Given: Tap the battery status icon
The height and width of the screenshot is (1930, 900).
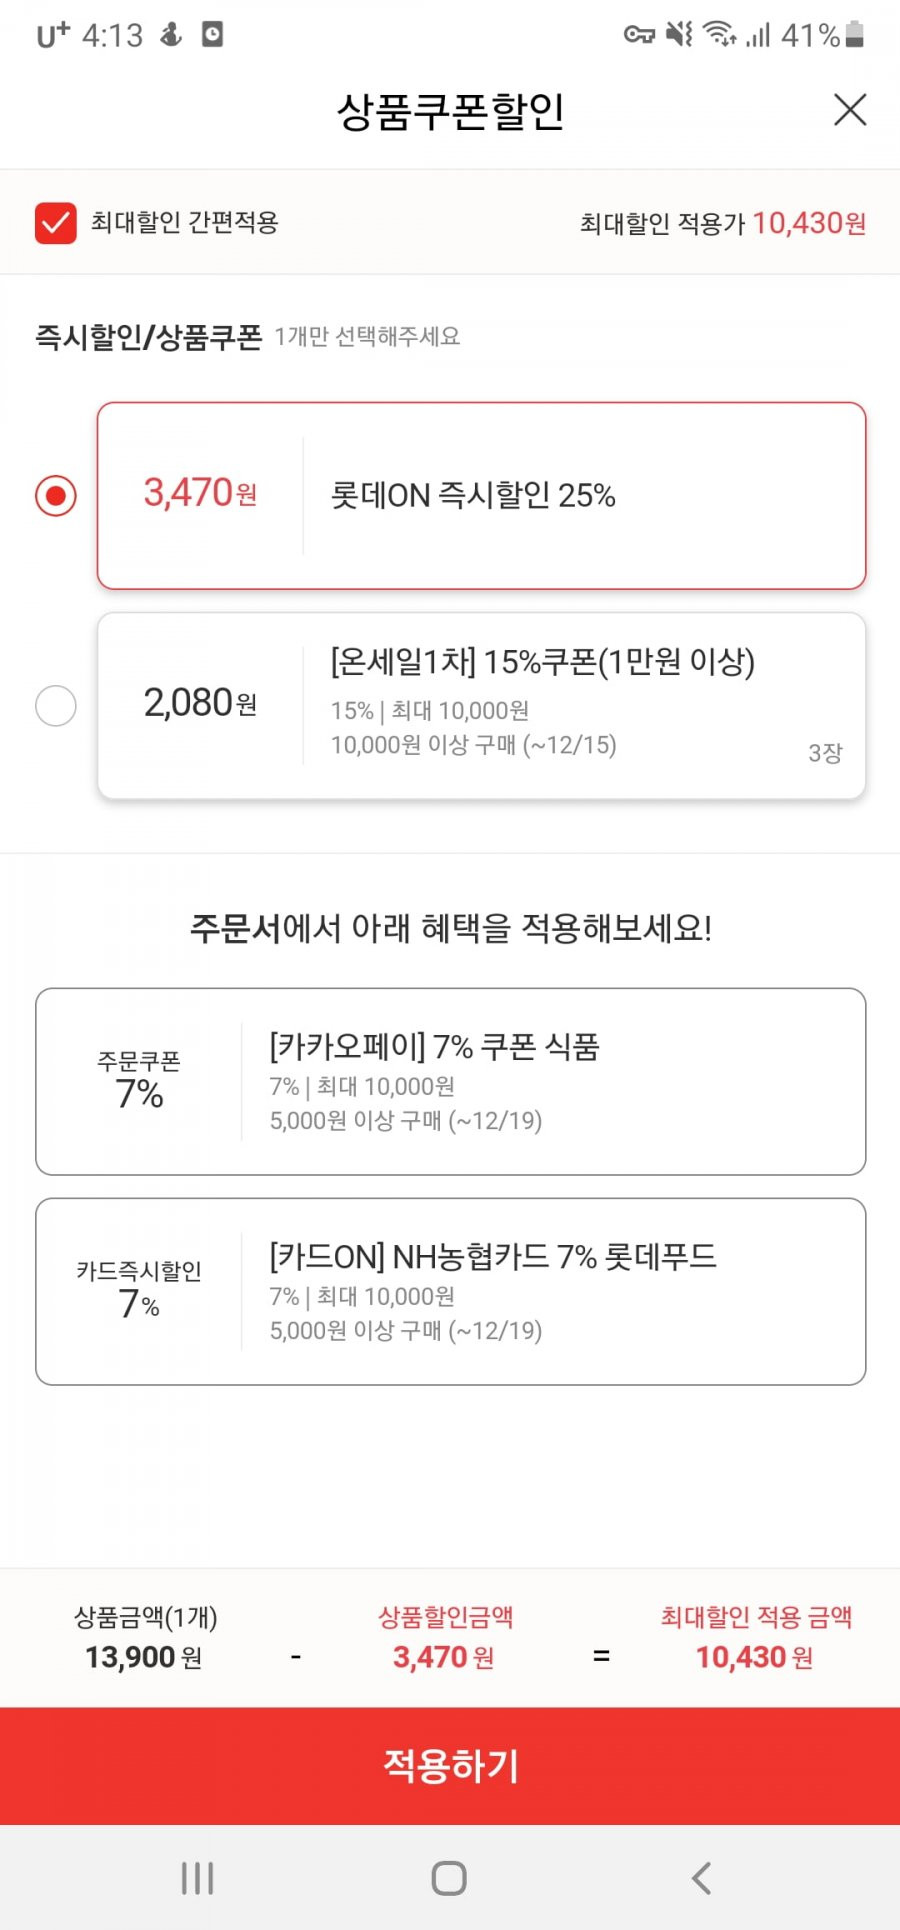Looking at the screenshot, I should tap(854, 35).
